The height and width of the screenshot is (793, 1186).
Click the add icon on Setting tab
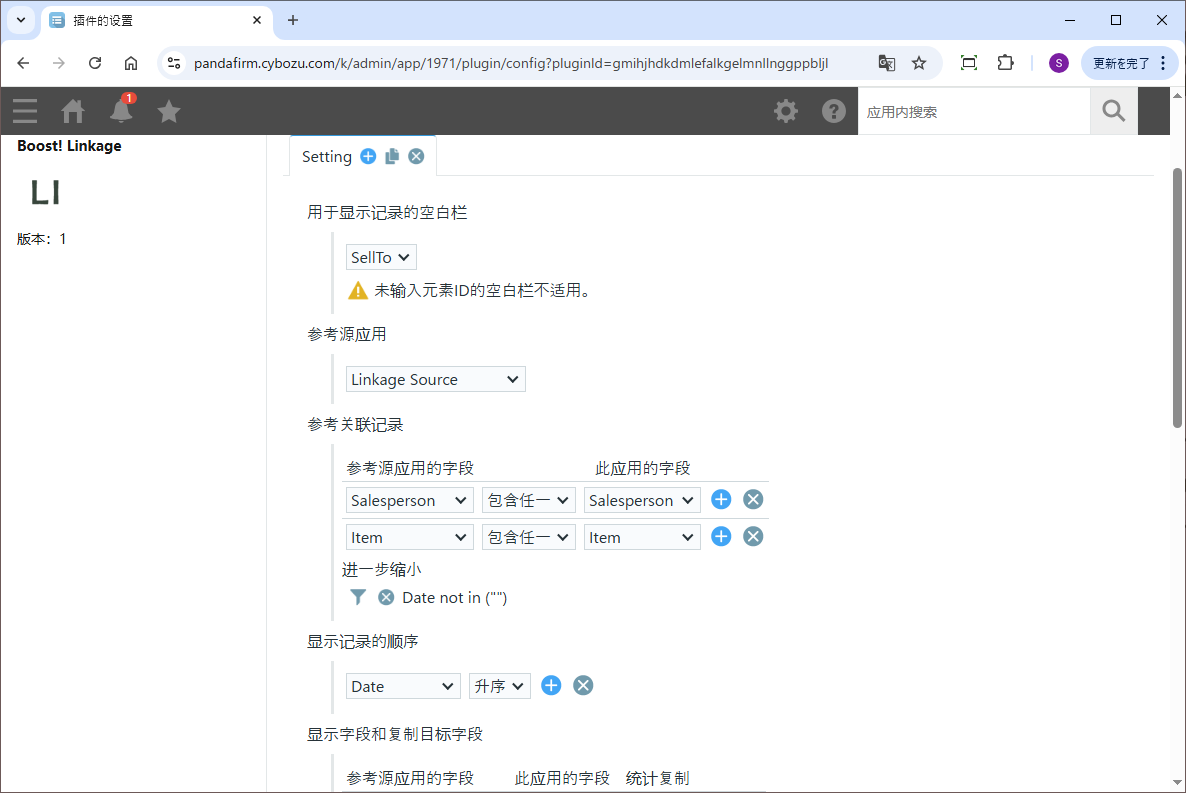[368, 156]
